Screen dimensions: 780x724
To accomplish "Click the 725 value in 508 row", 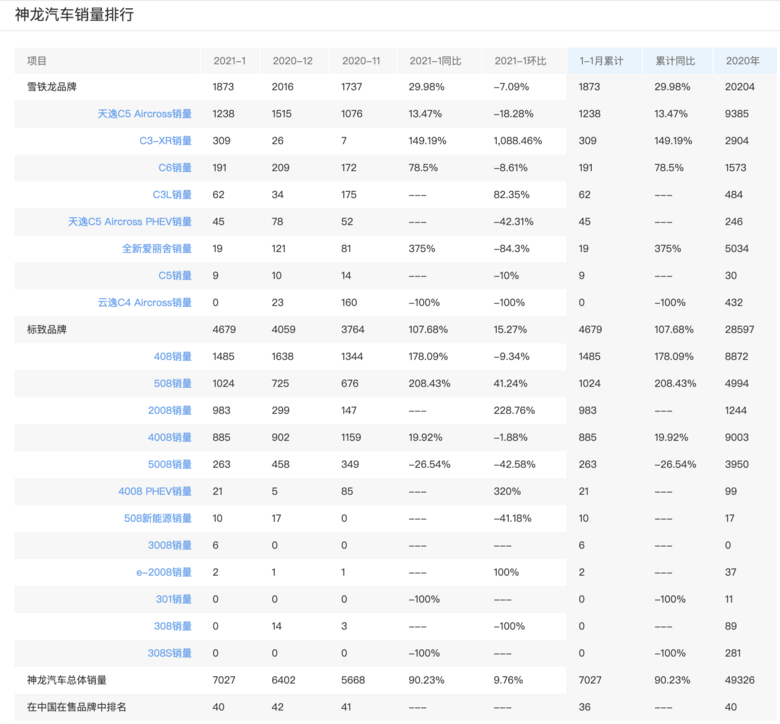I will click(280, 383).
